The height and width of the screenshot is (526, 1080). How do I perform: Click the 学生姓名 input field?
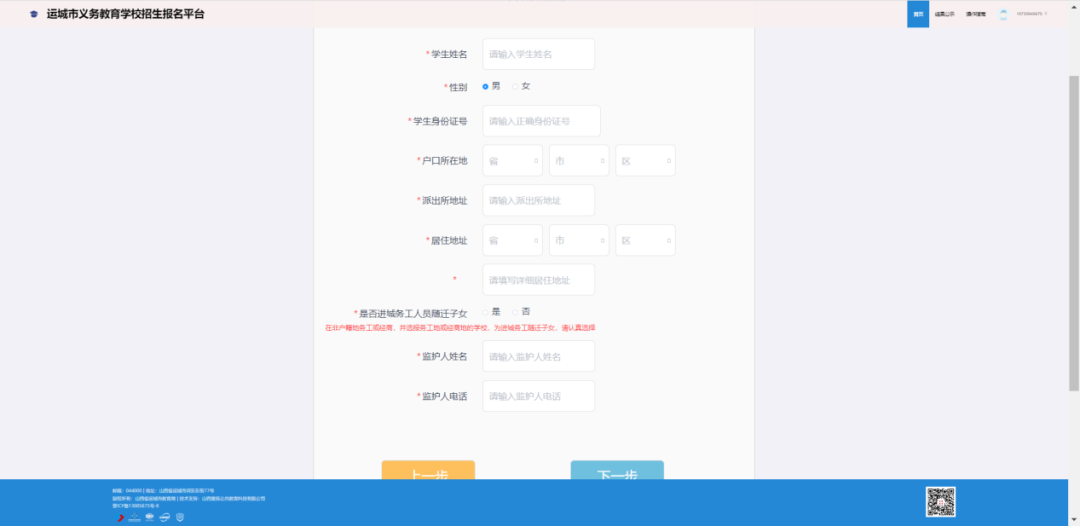coord(538,54)
